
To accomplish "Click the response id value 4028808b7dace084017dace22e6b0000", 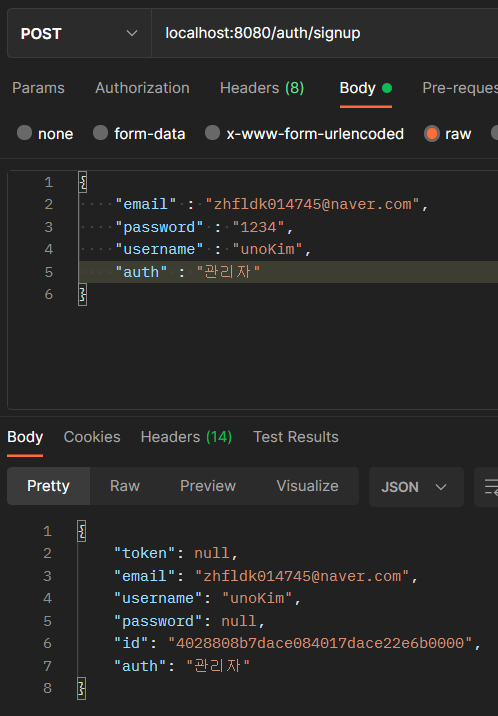I will (320, 643).
